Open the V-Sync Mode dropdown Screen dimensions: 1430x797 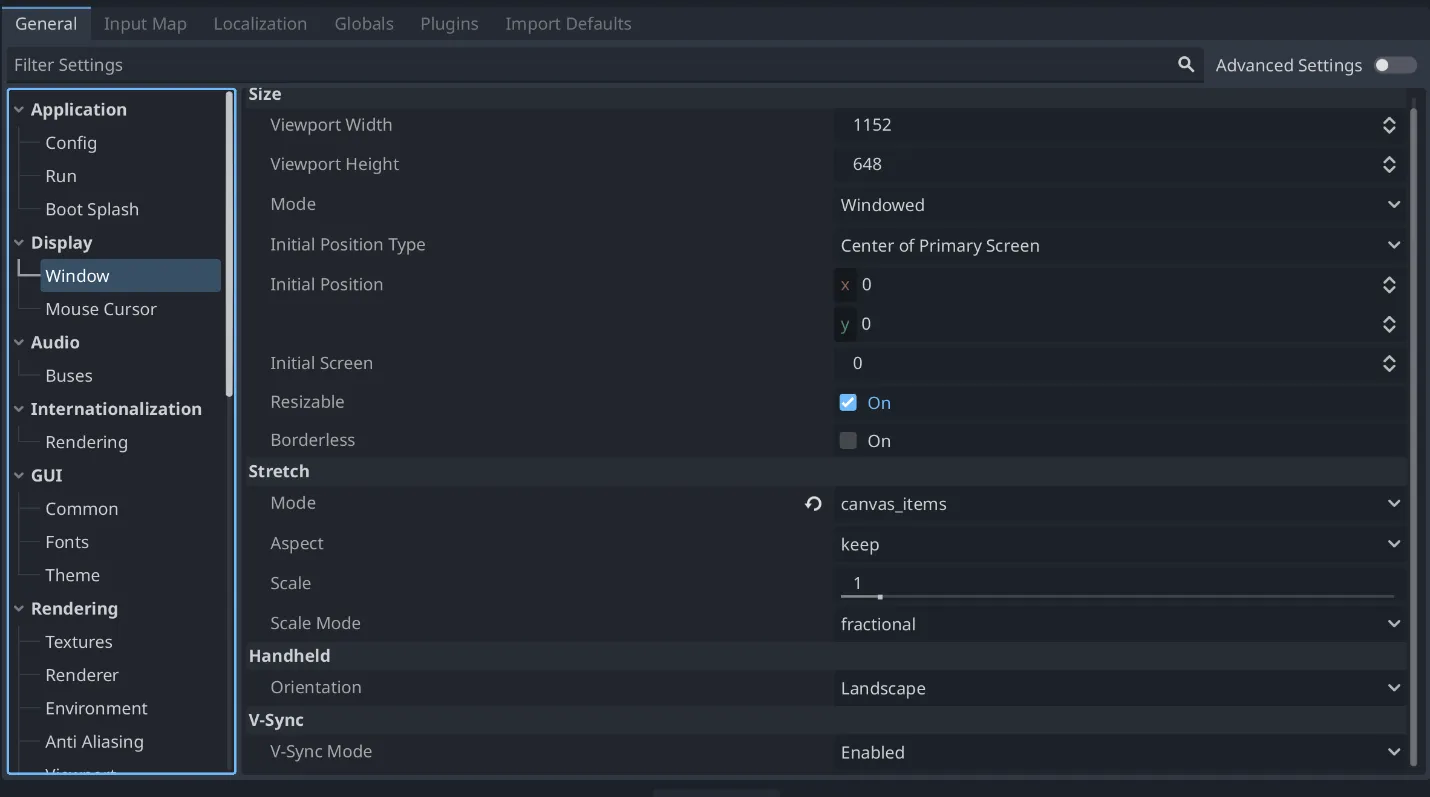point(1118,753)
